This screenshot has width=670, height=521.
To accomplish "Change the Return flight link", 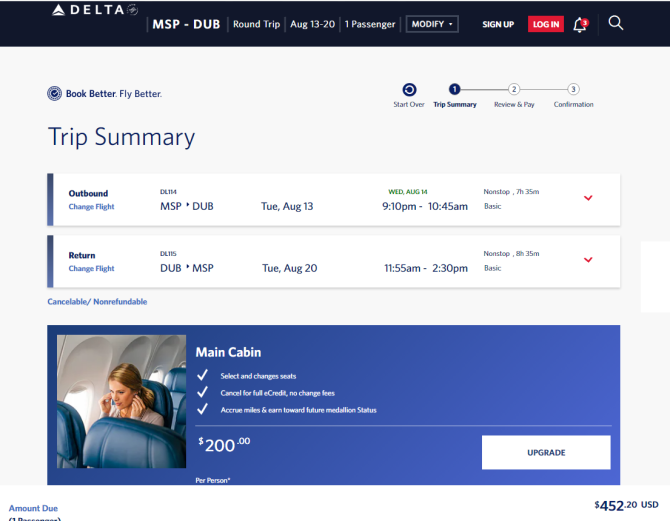I will 91,269.
